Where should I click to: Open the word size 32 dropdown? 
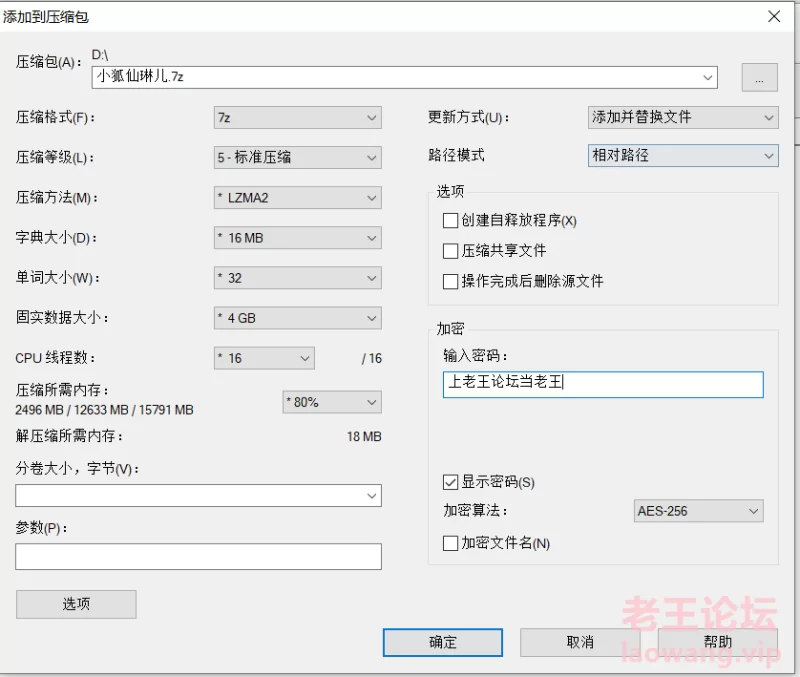297,278
